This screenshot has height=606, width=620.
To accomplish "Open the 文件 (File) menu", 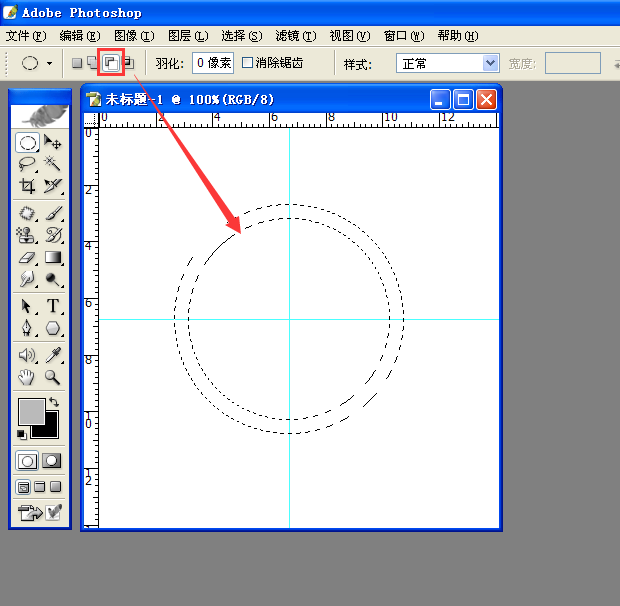I will coord(26,36).
